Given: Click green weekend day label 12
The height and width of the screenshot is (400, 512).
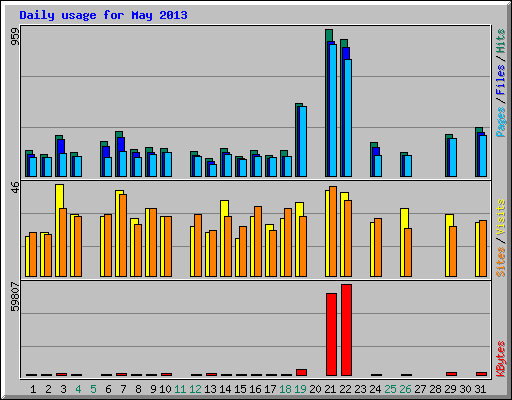Looking at the screenshot, I should [195, 389].
